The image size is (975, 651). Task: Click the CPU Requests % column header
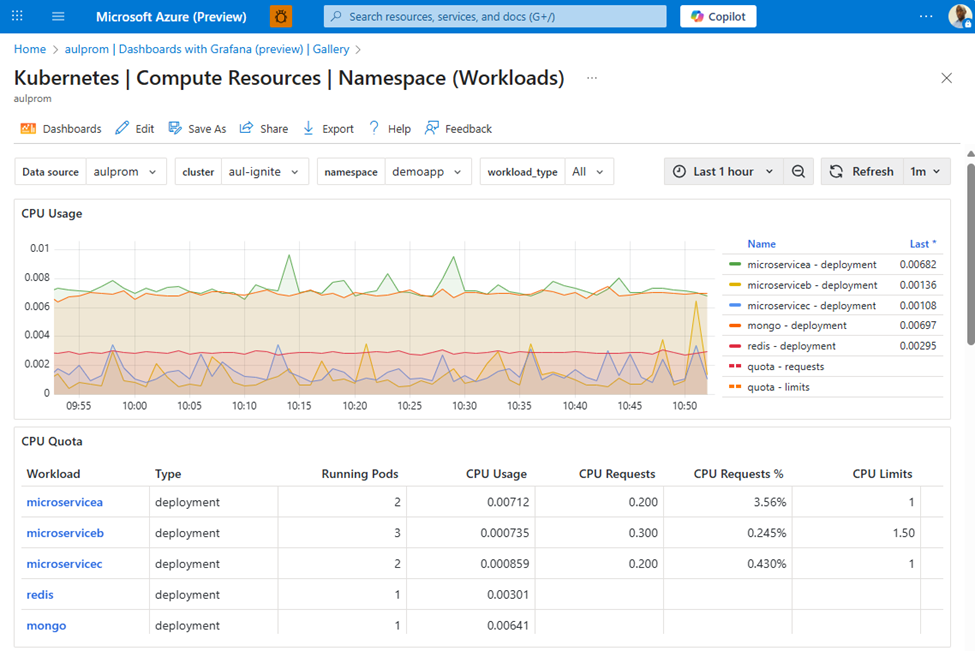coord(739,474)
